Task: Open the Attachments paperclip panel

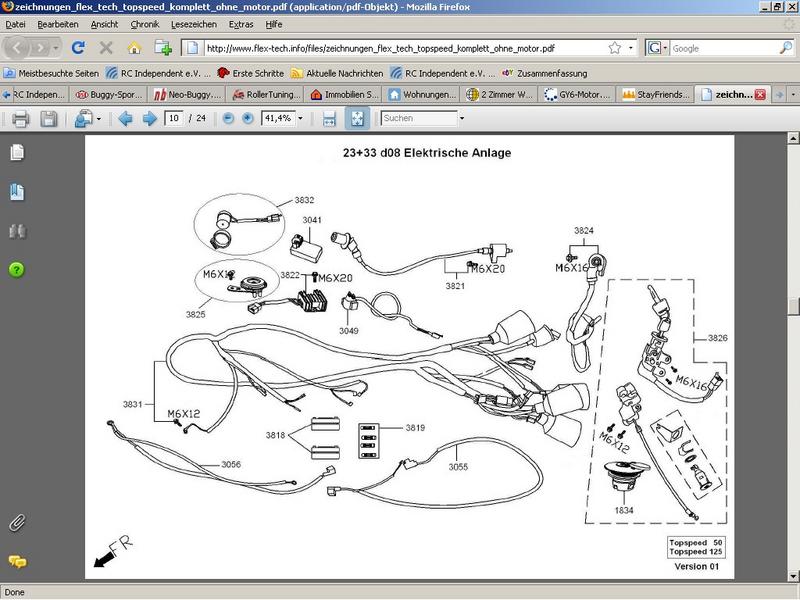Action: (x=16, y=522)
